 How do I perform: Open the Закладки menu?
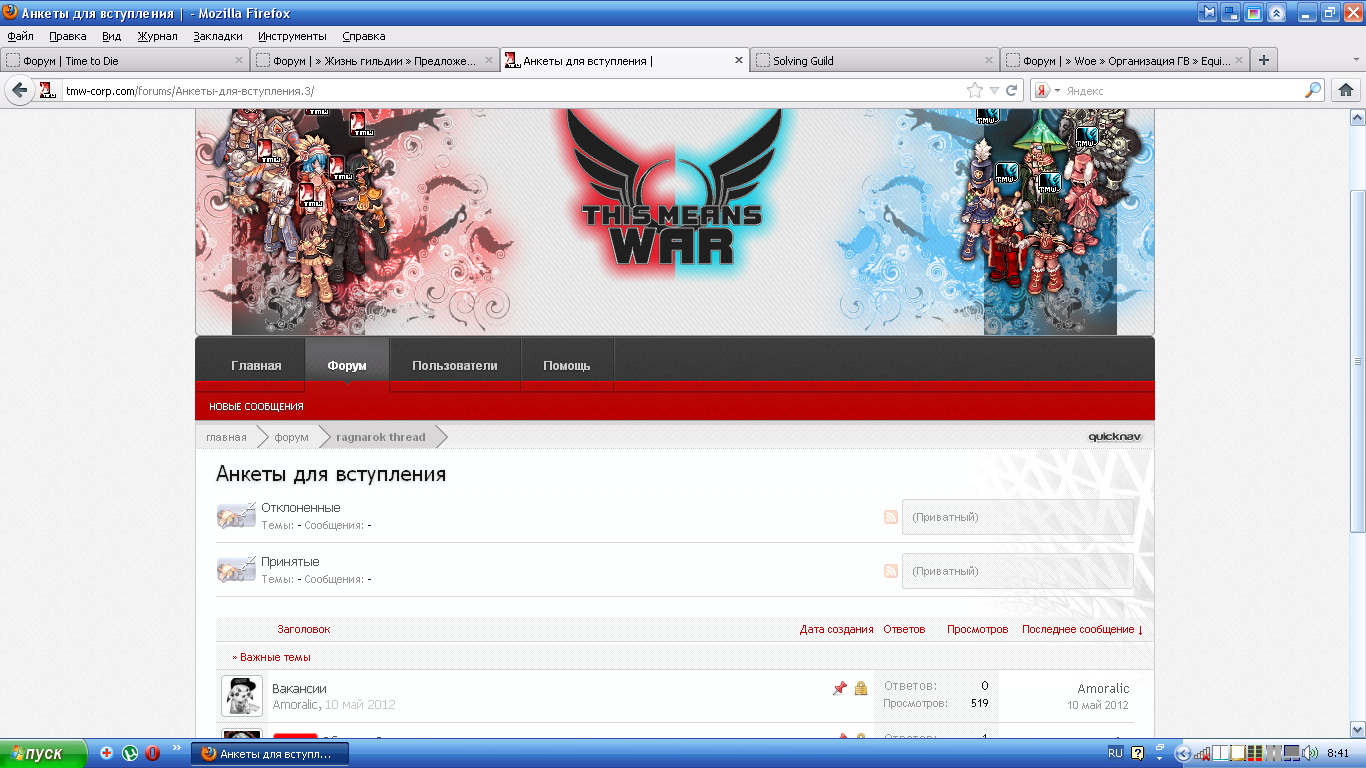(x=218, y=36)
